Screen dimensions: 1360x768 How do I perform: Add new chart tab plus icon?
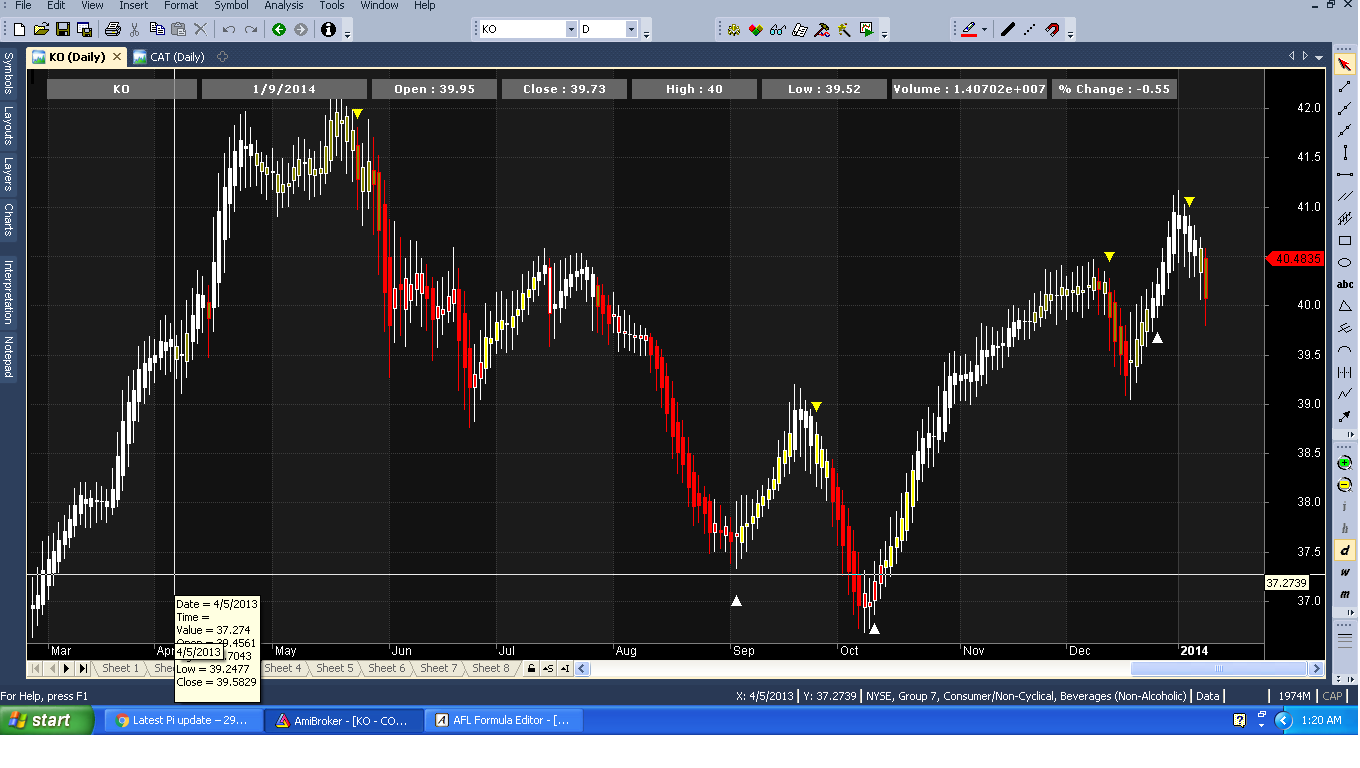(222, 57)
